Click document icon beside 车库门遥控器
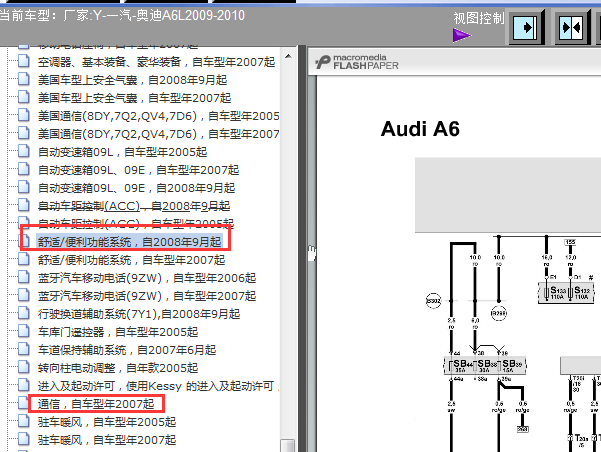The width and height of the screenshot is (601, 452). pyautogui.click(x=24, y=332)
